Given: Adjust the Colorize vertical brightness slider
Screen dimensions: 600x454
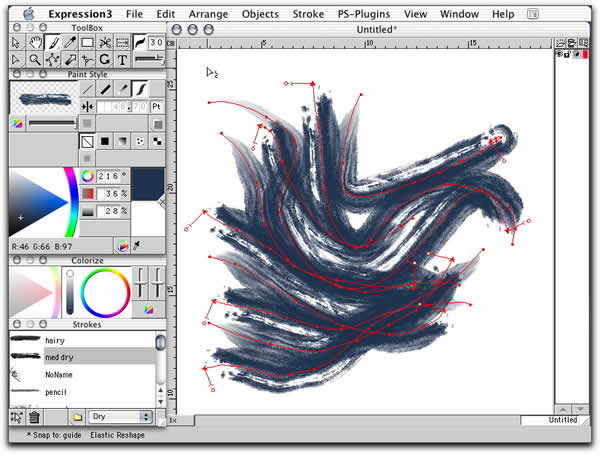Looking at the screenshot, I should [x=70, y=292].
